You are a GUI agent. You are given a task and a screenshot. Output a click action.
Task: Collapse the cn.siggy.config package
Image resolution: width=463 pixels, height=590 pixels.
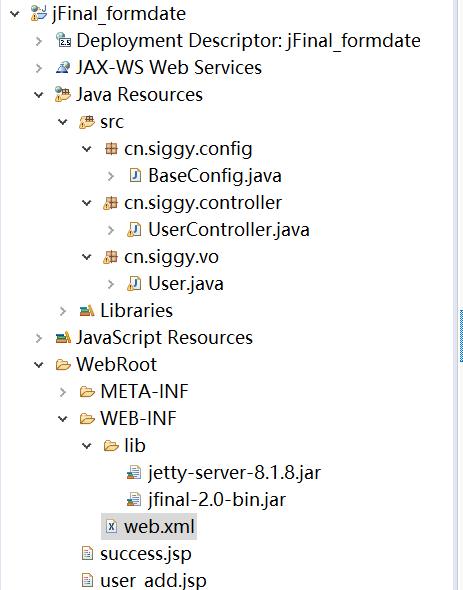tap(87, 149)
